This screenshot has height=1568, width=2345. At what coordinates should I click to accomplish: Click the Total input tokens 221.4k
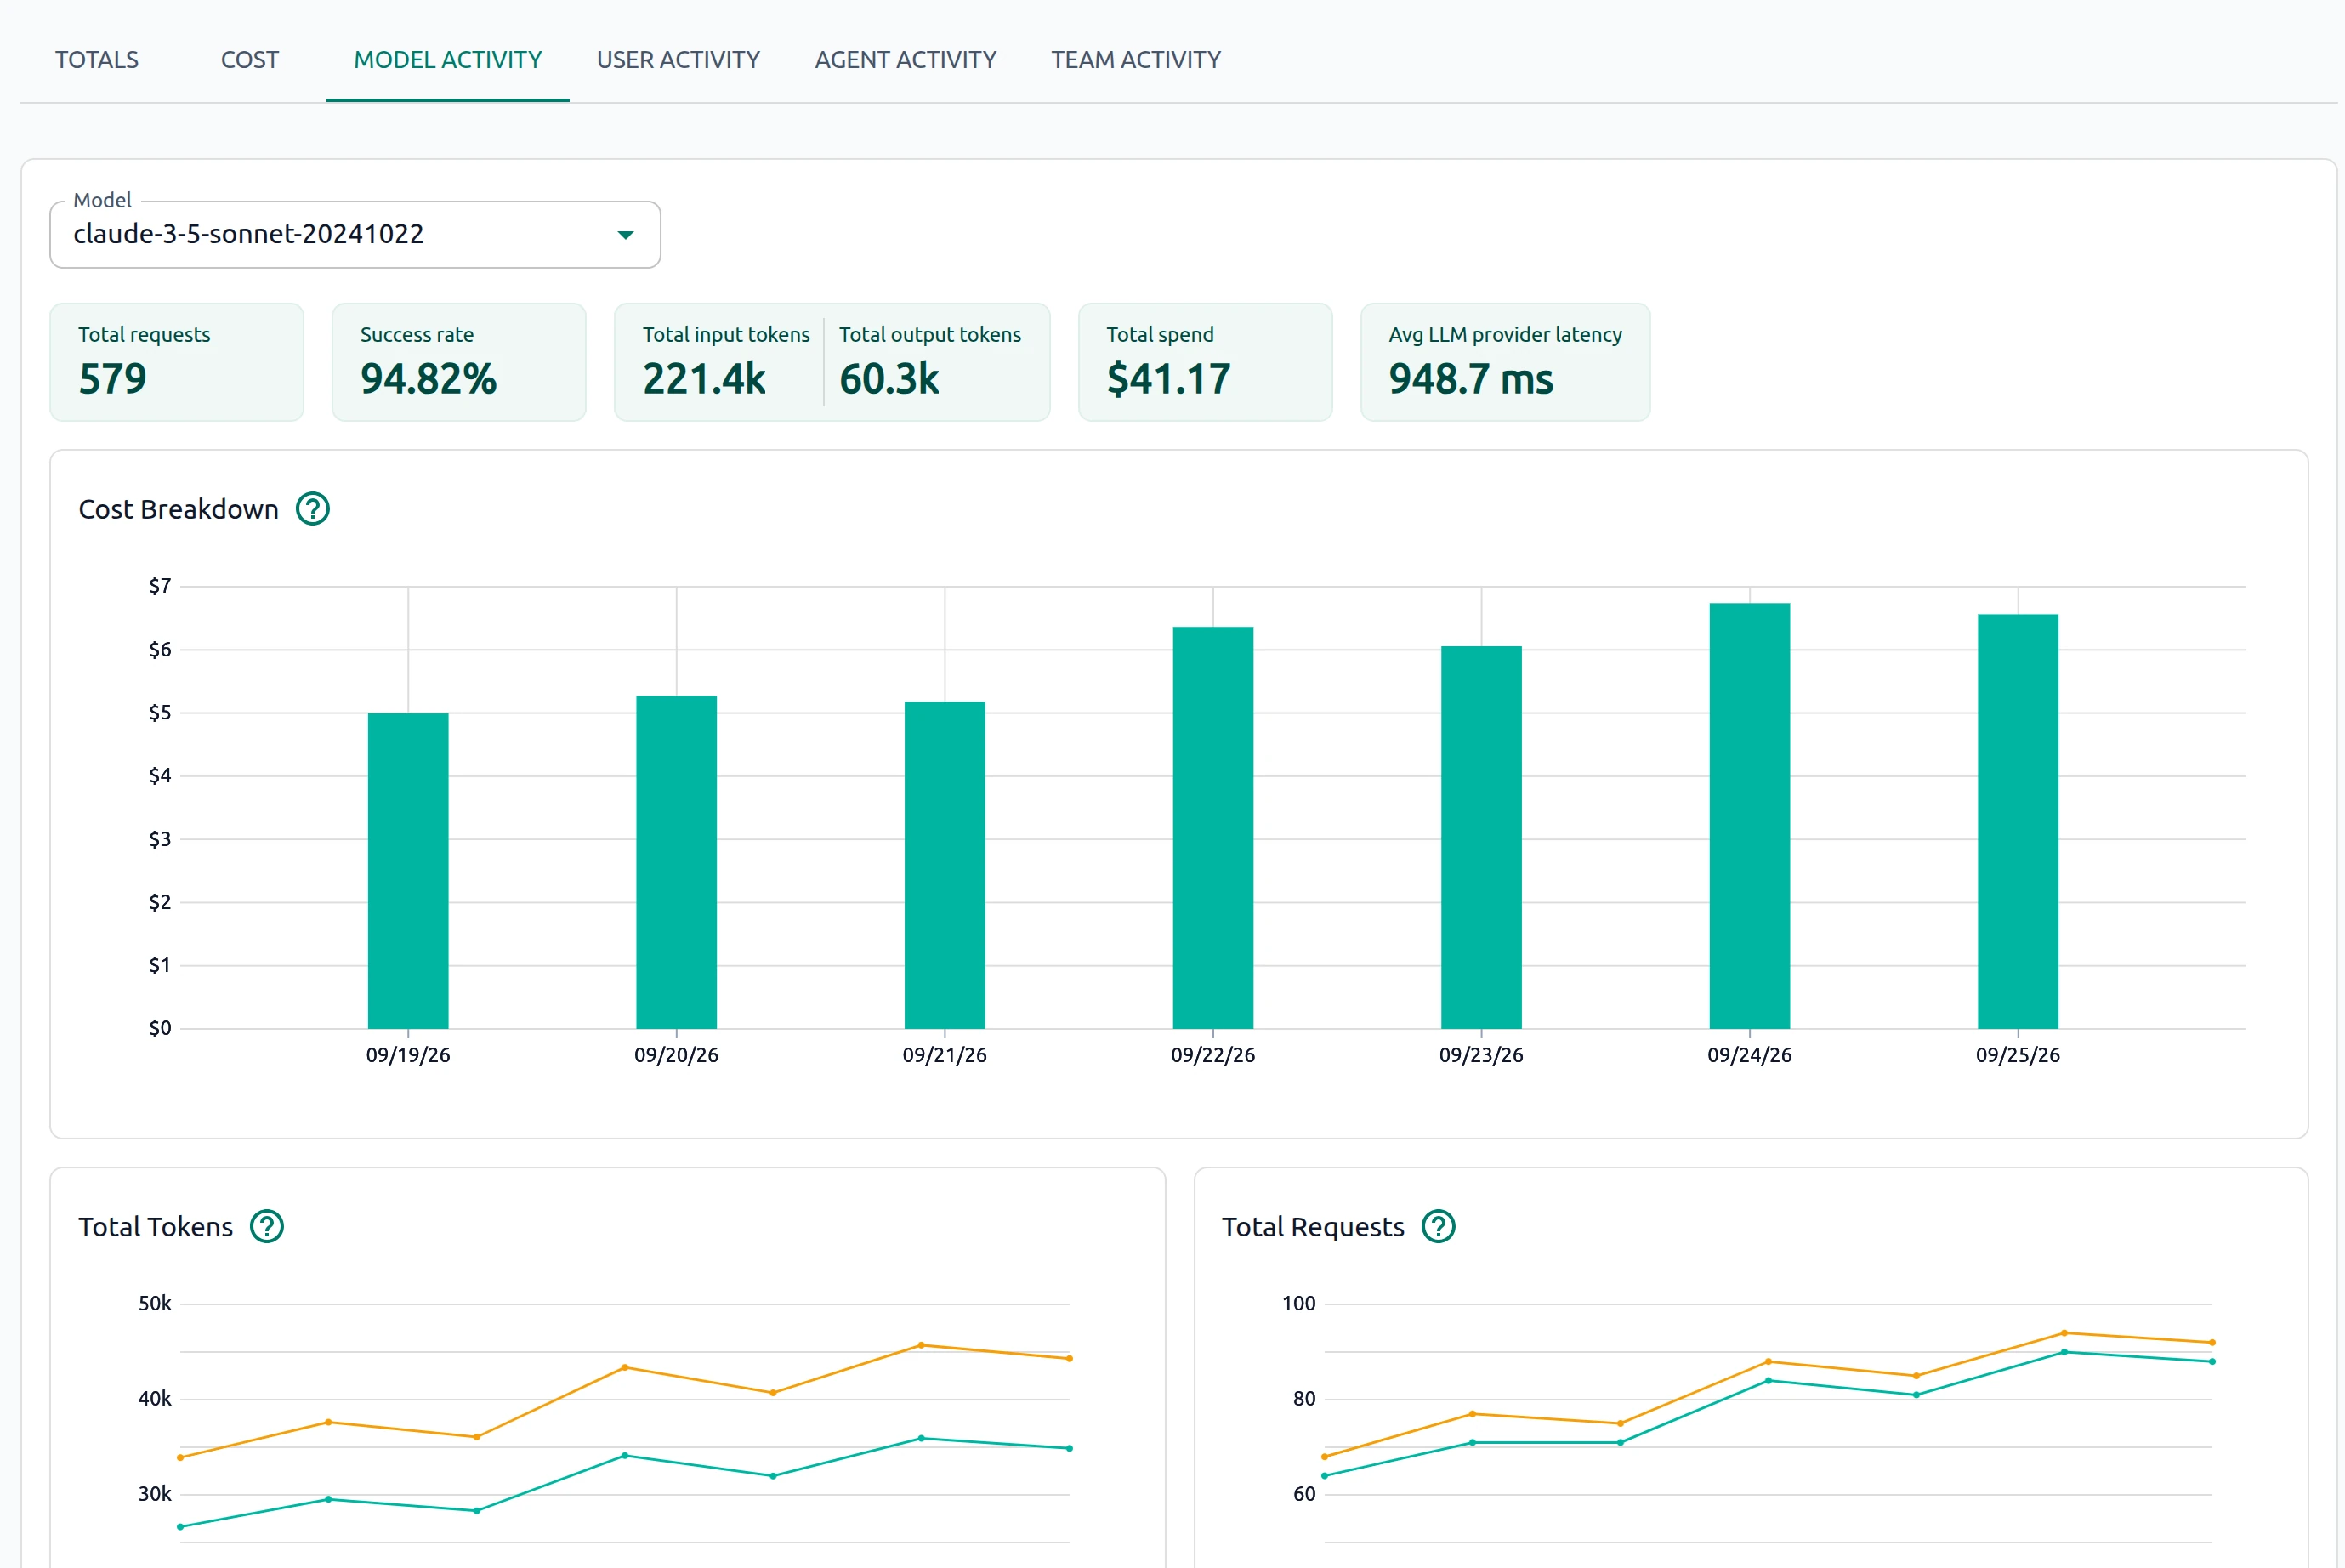click(704, 379)
